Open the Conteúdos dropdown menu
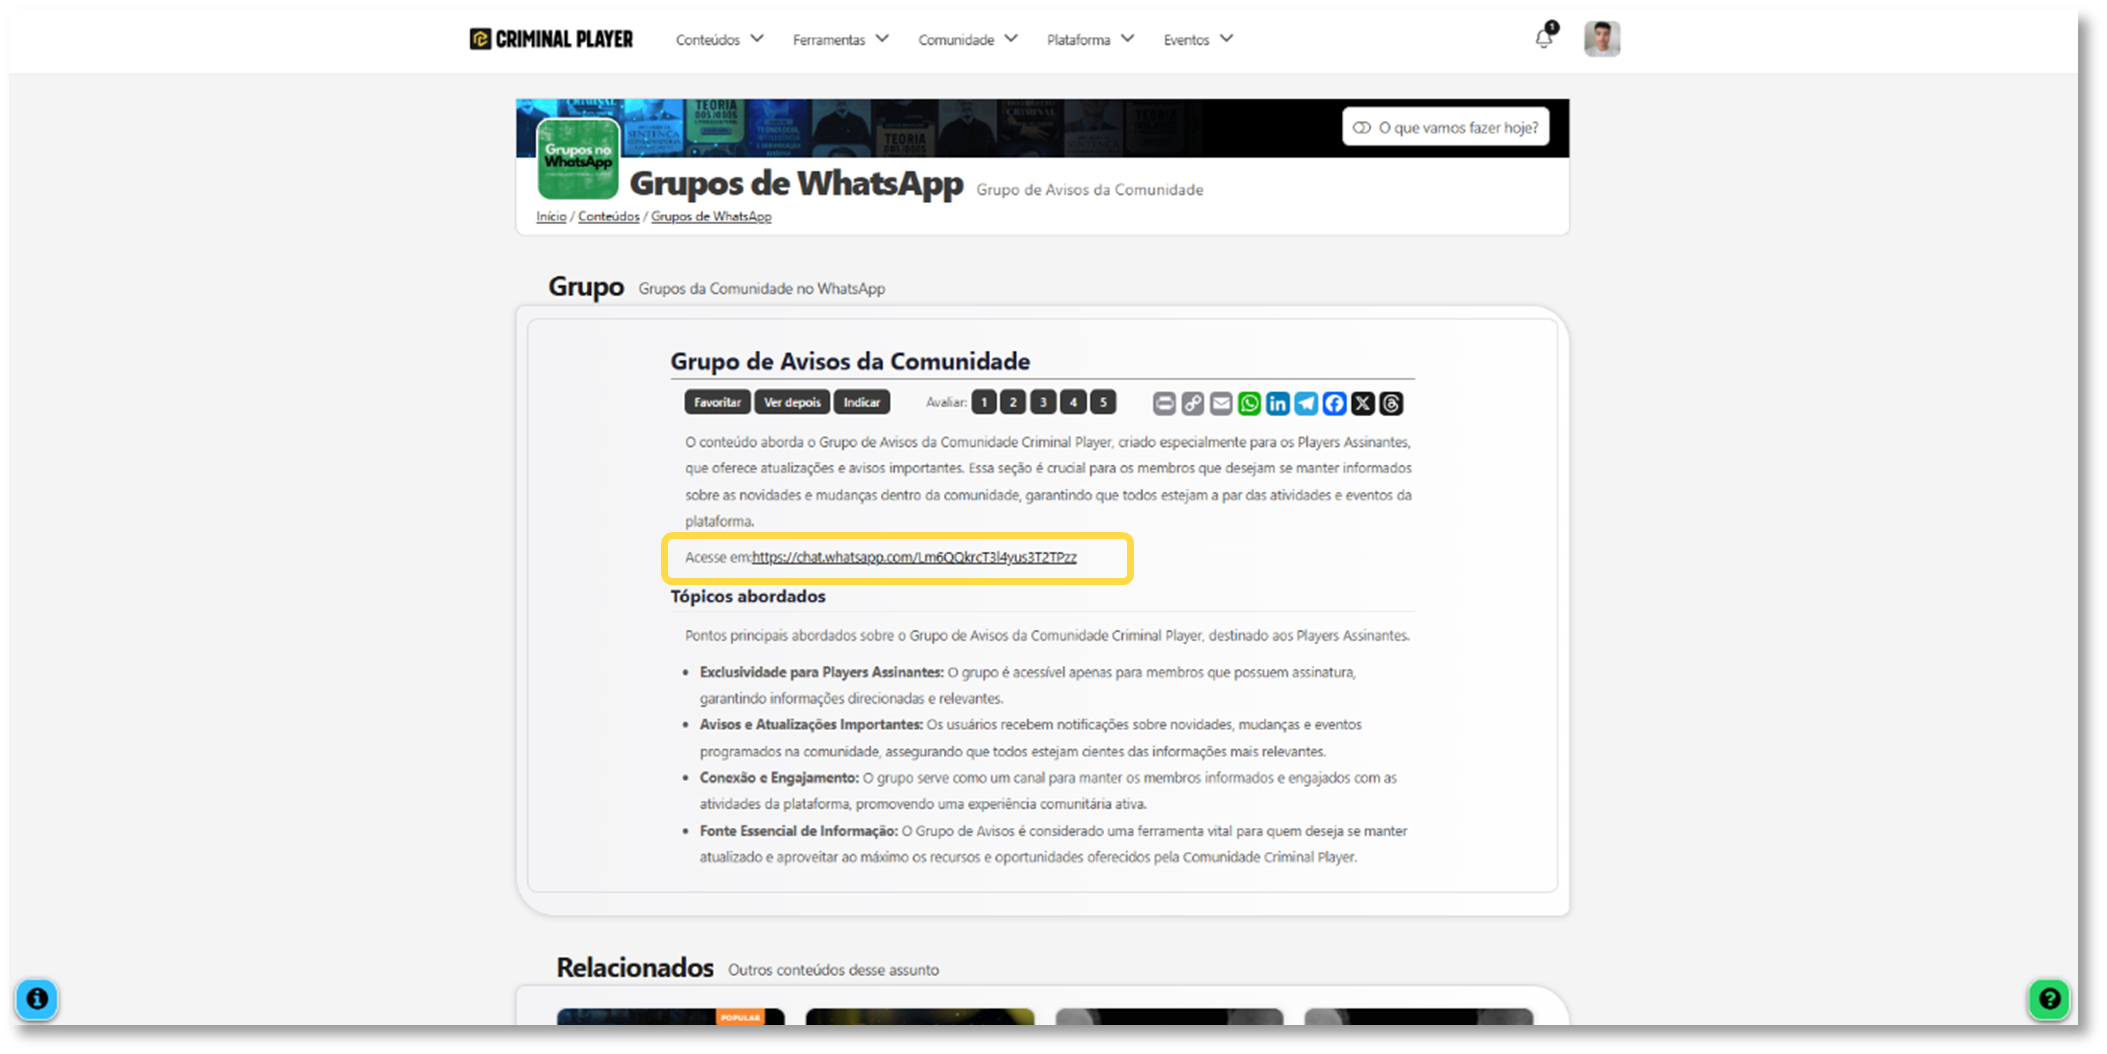The image size is (2107, 1054). coord(718,39)
